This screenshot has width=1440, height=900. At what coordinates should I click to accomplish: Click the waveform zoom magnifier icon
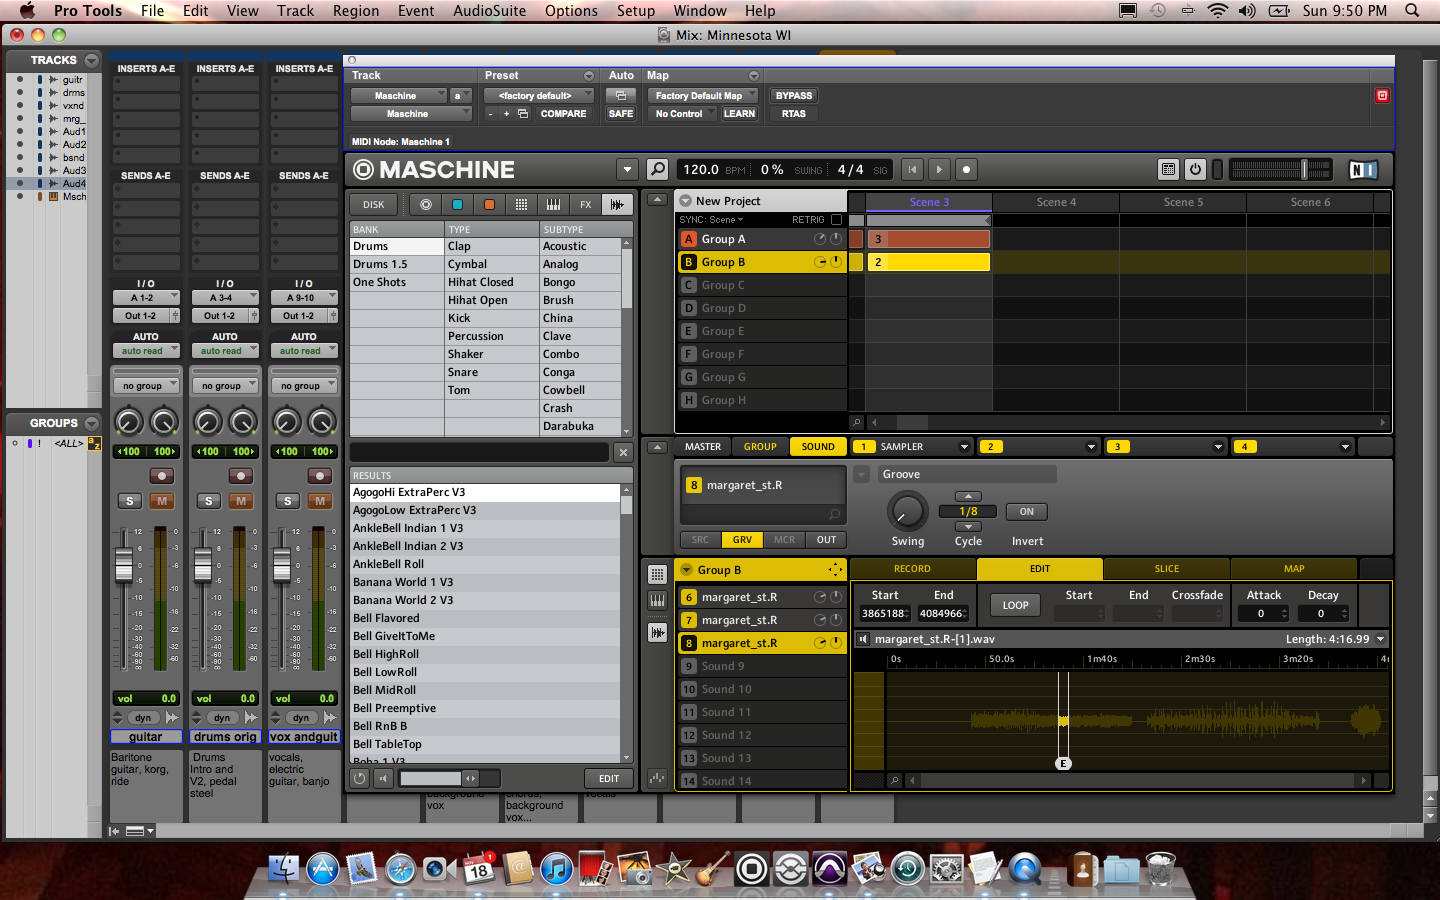pos(895,780)
